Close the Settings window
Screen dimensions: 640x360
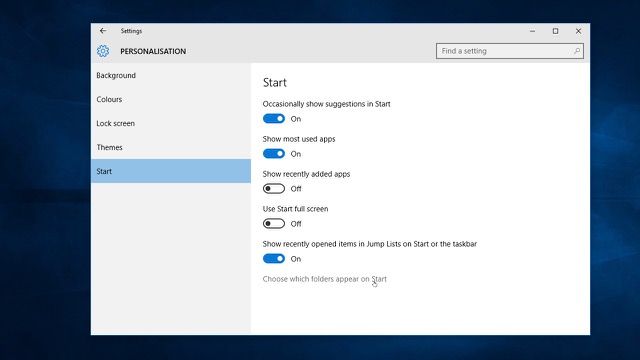pos(578,31)
